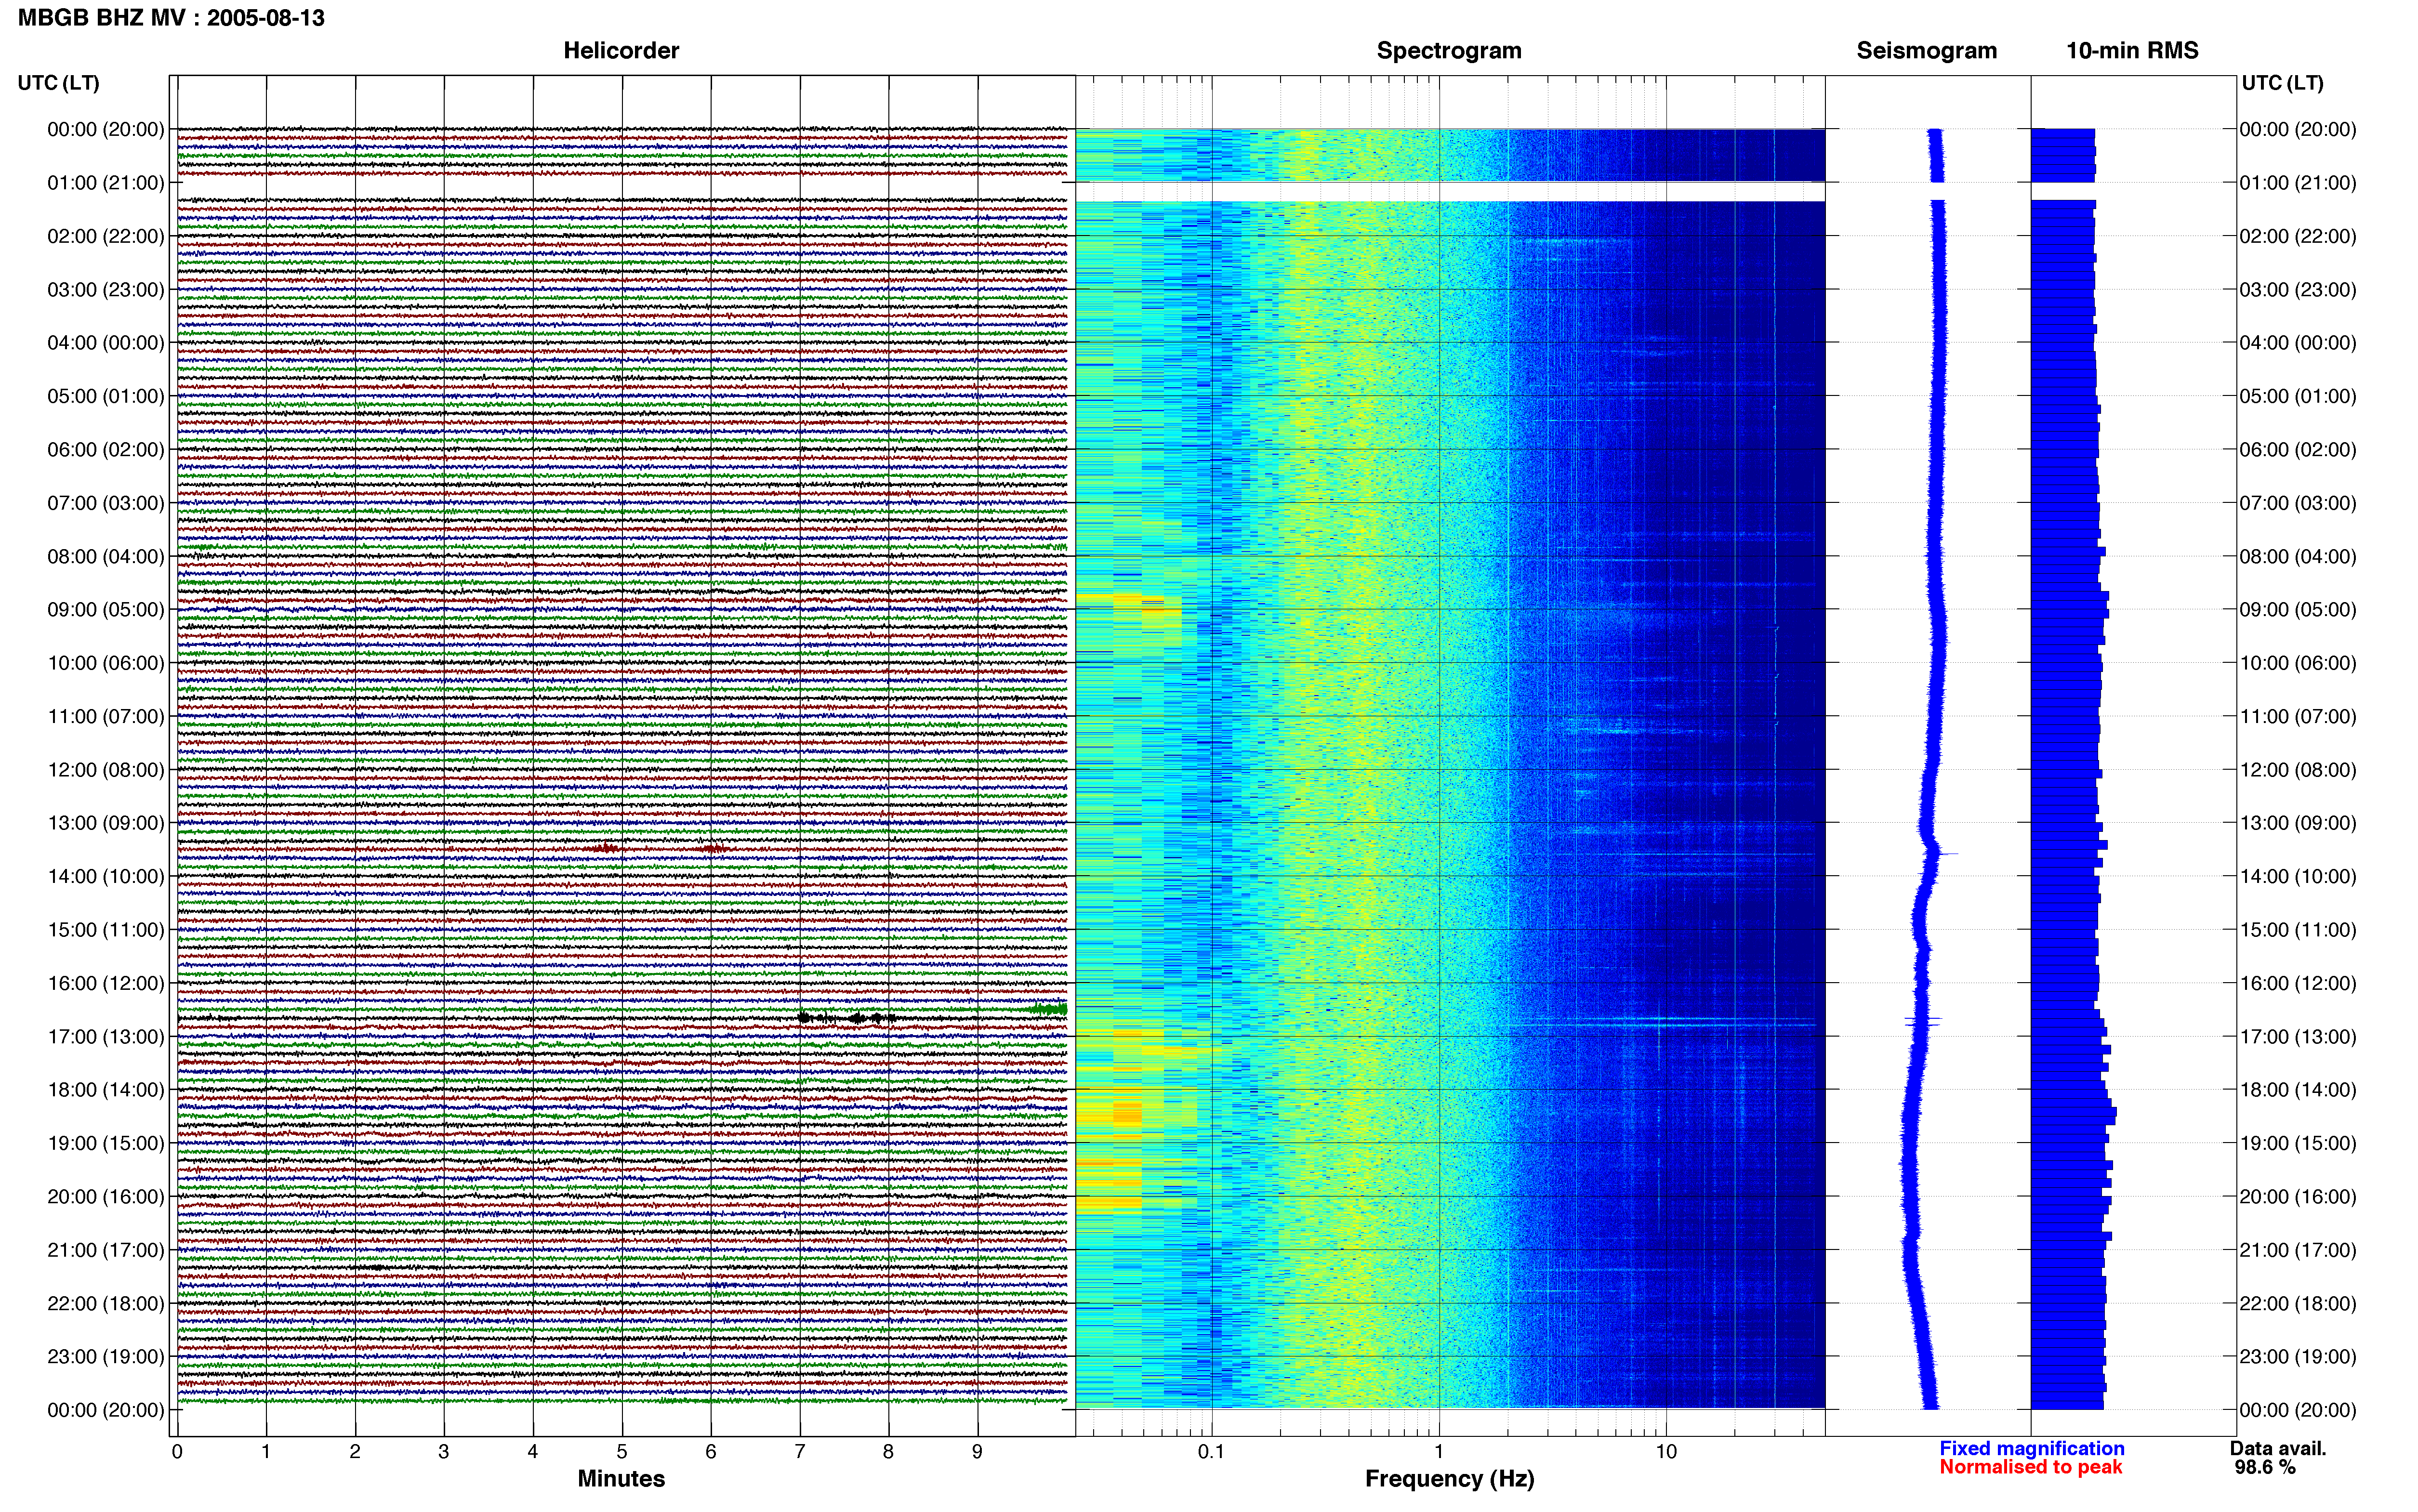Image resolution: width=2418 pixels, height=1512 pixels.
Task: Click the spectrogram frequency tick '0.1'
Action: coord(1211,1452)
